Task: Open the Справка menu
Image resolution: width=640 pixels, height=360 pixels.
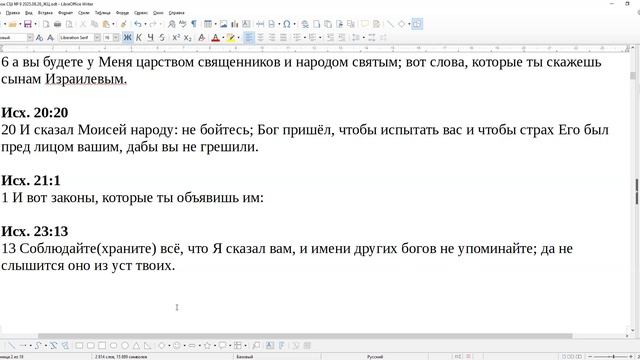Action: (176, 13)
